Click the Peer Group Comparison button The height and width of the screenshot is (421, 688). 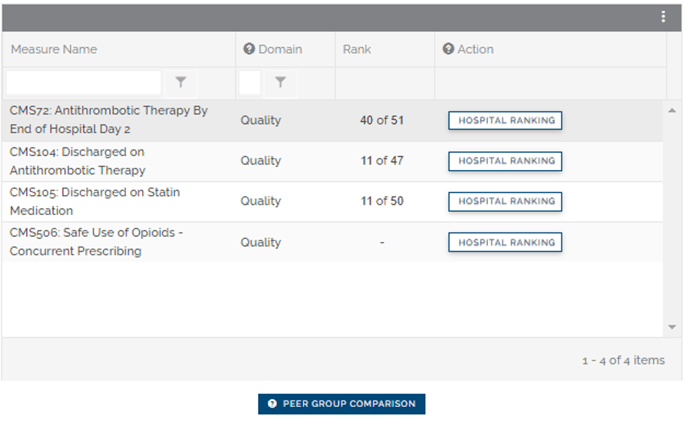tap(341, 404)
